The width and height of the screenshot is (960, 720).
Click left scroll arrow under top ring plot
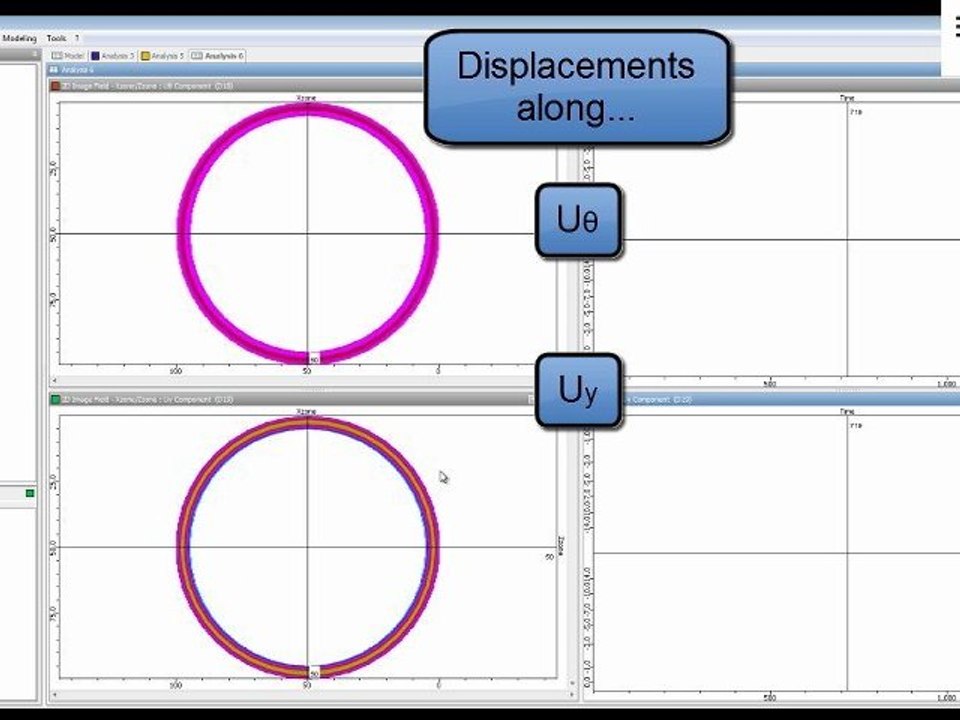tap(55, 381)
